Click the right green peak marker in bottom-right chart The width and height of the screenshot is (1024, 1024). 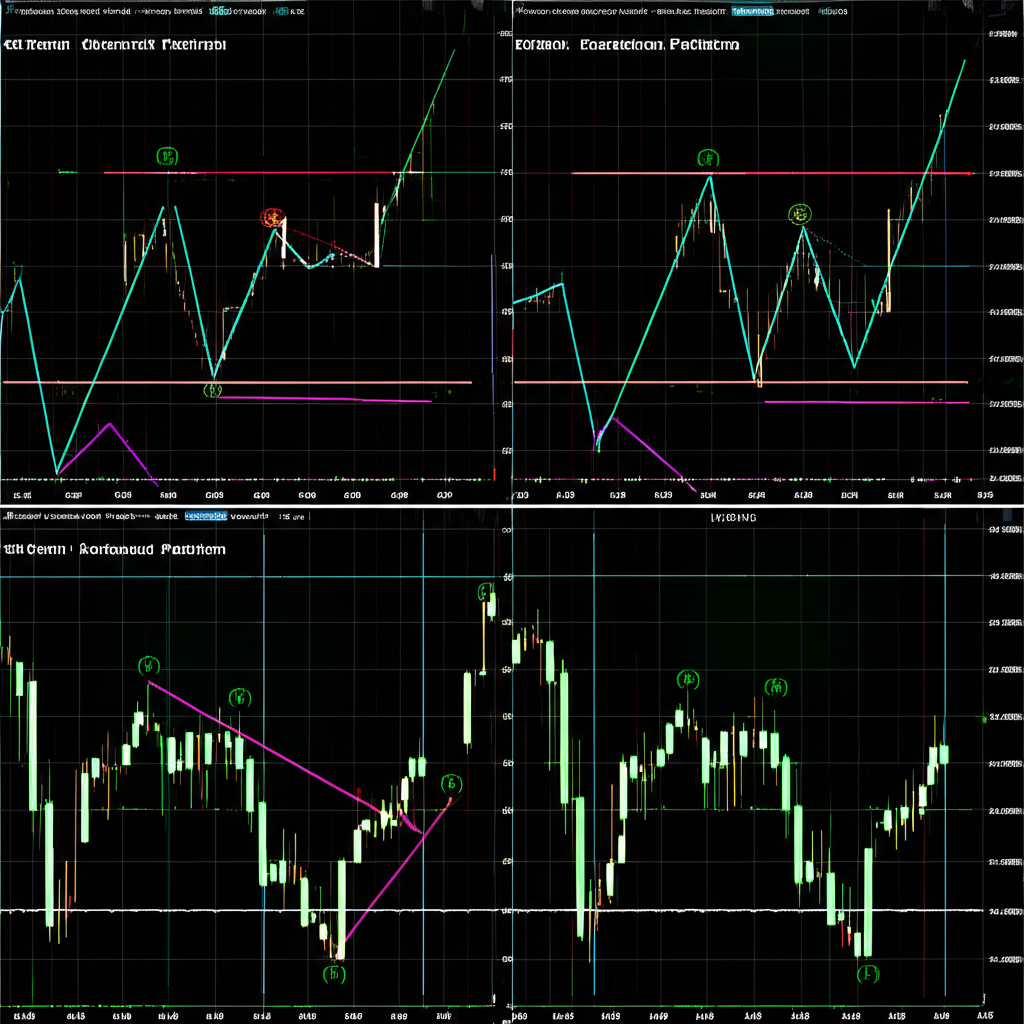click(775, 687)
